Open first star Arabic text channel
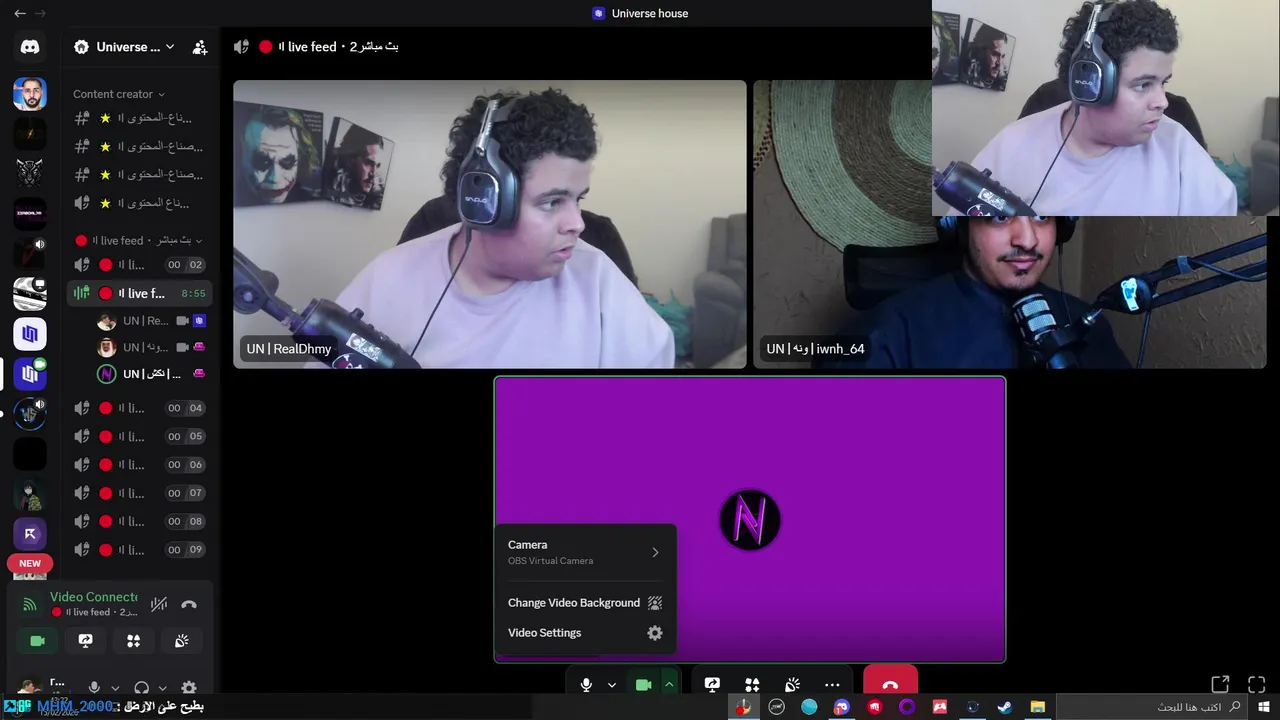This screenshot has height=720, width=1280. [x=139, y=118]
